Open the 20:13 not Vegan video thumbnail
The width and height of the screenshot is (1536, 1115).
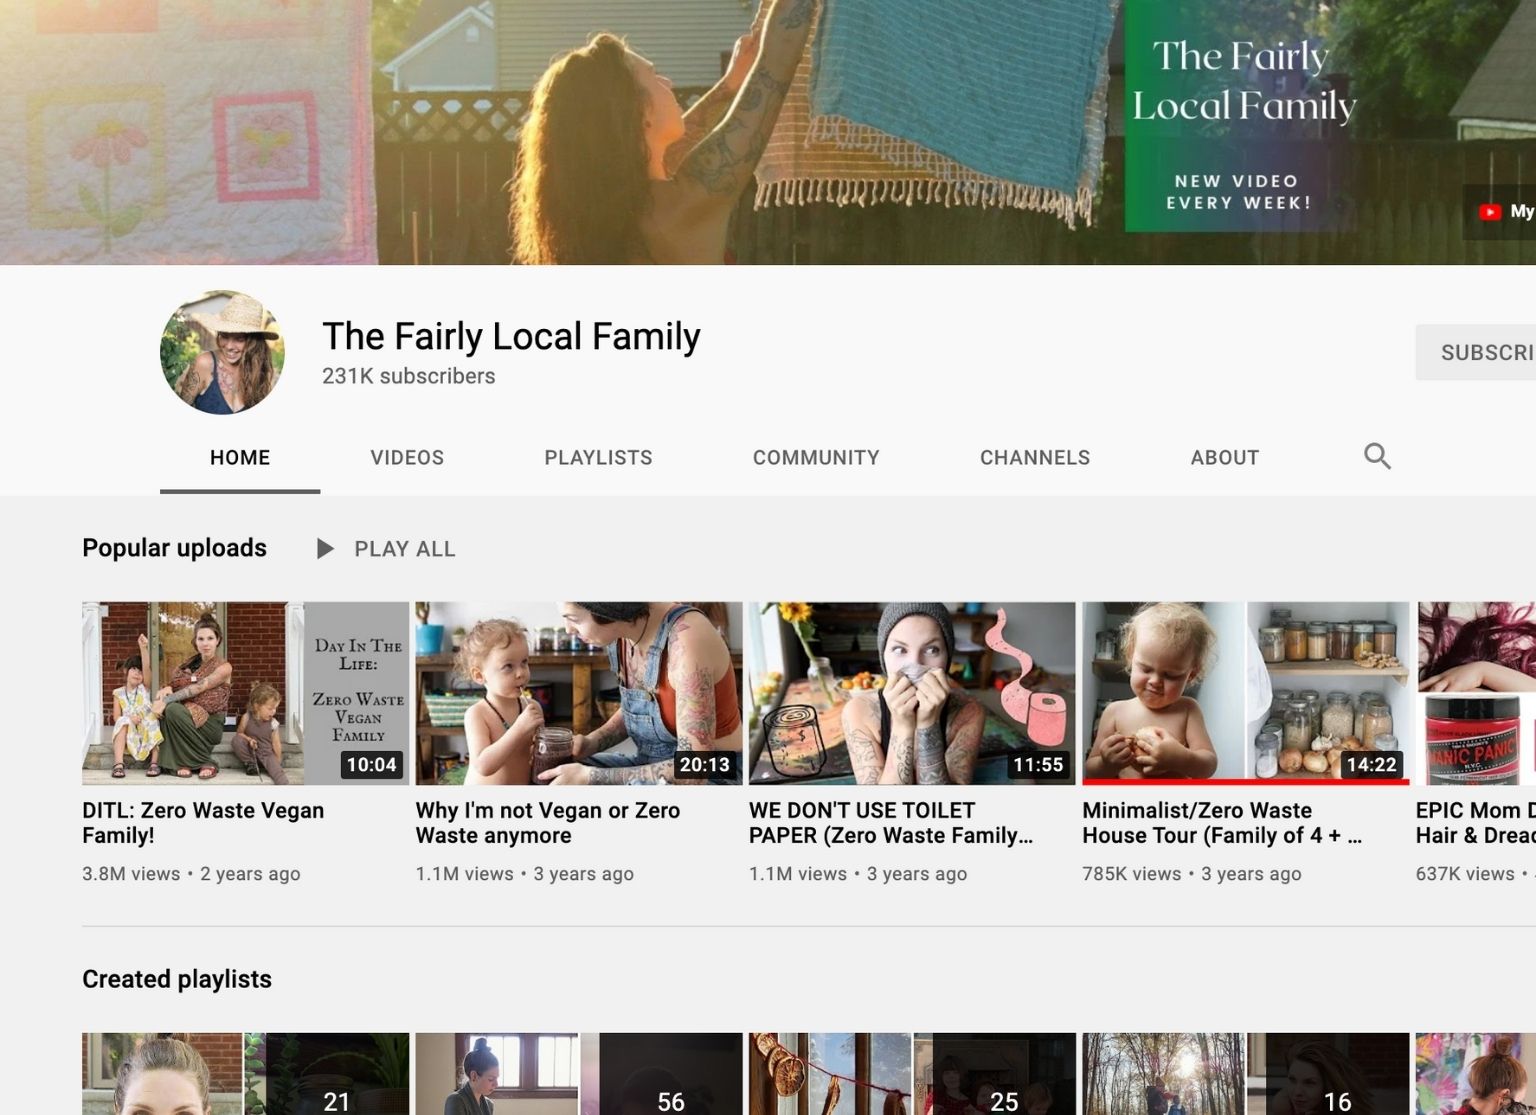click(578, 693)
